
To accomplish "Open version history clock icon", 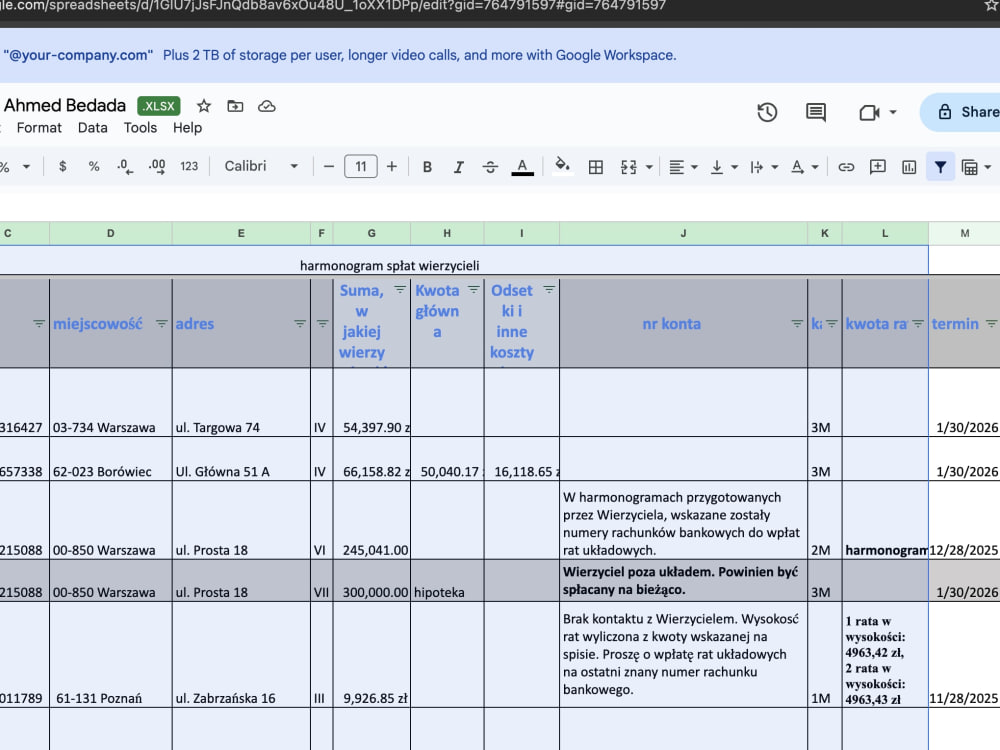I will (767, 112).
